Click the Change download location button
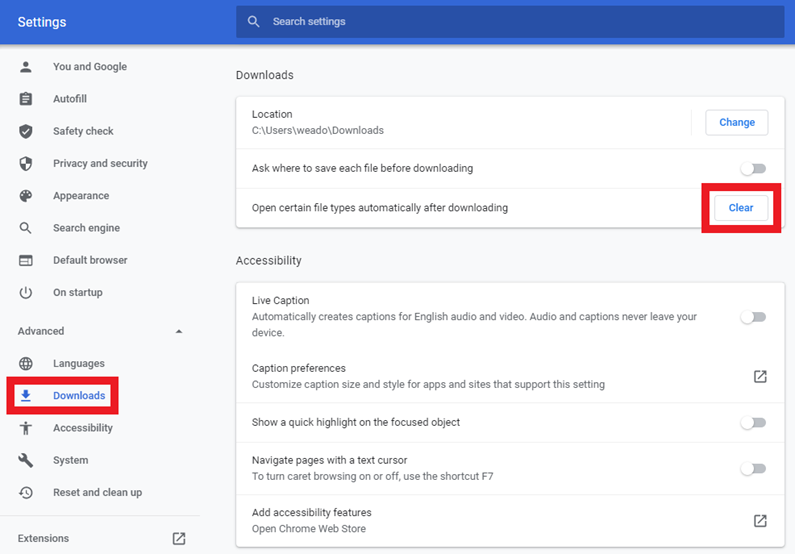 click(737, 122)
